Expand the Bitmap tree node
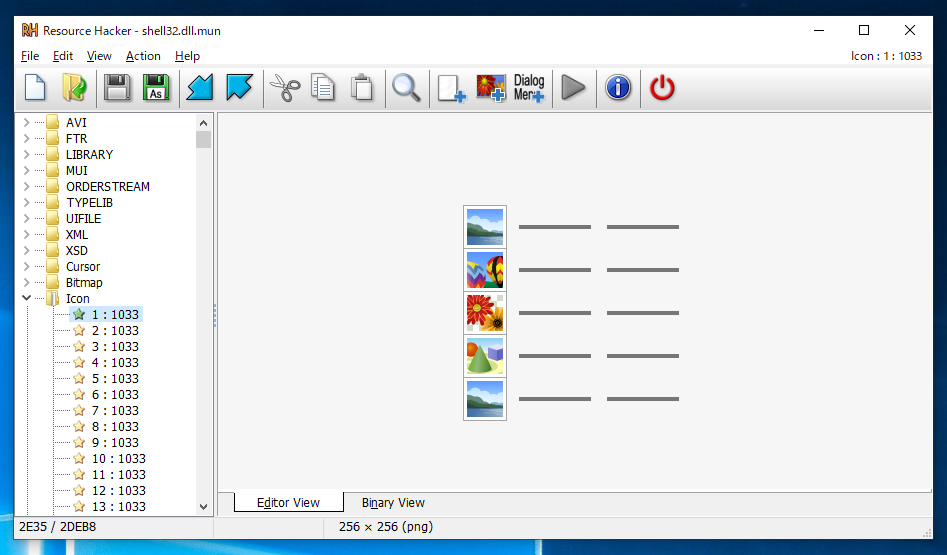The height and width of the screenshot is (555, 947). (26, 282)
